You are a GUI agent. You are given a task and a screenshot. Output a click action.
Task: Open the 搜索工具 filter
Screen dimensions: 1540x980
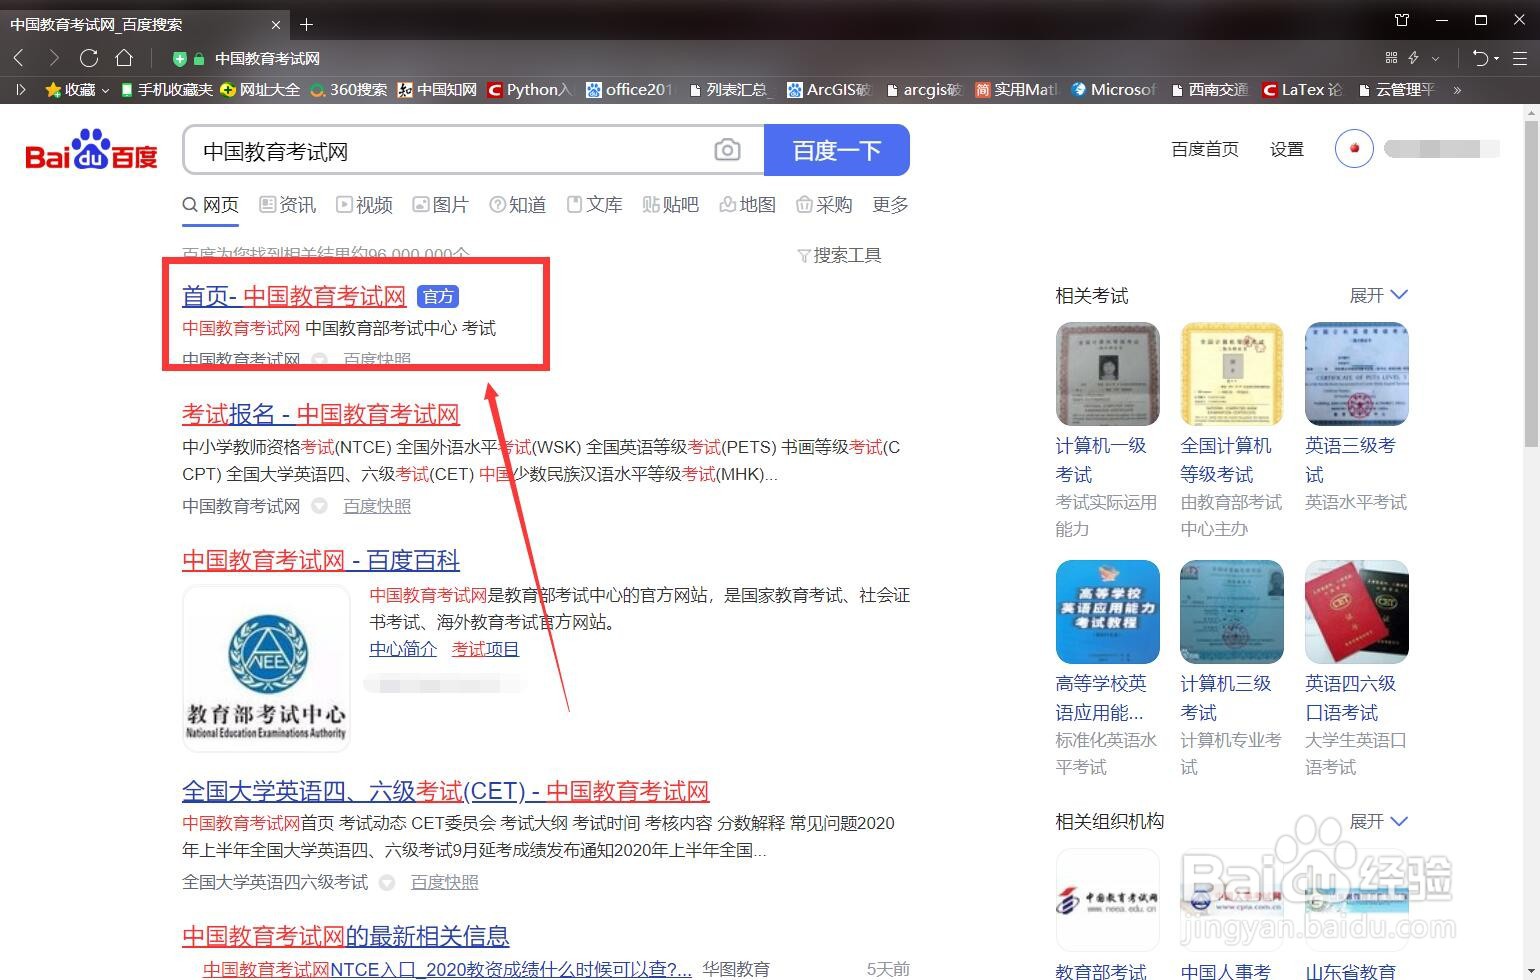[x=839, y=256]
